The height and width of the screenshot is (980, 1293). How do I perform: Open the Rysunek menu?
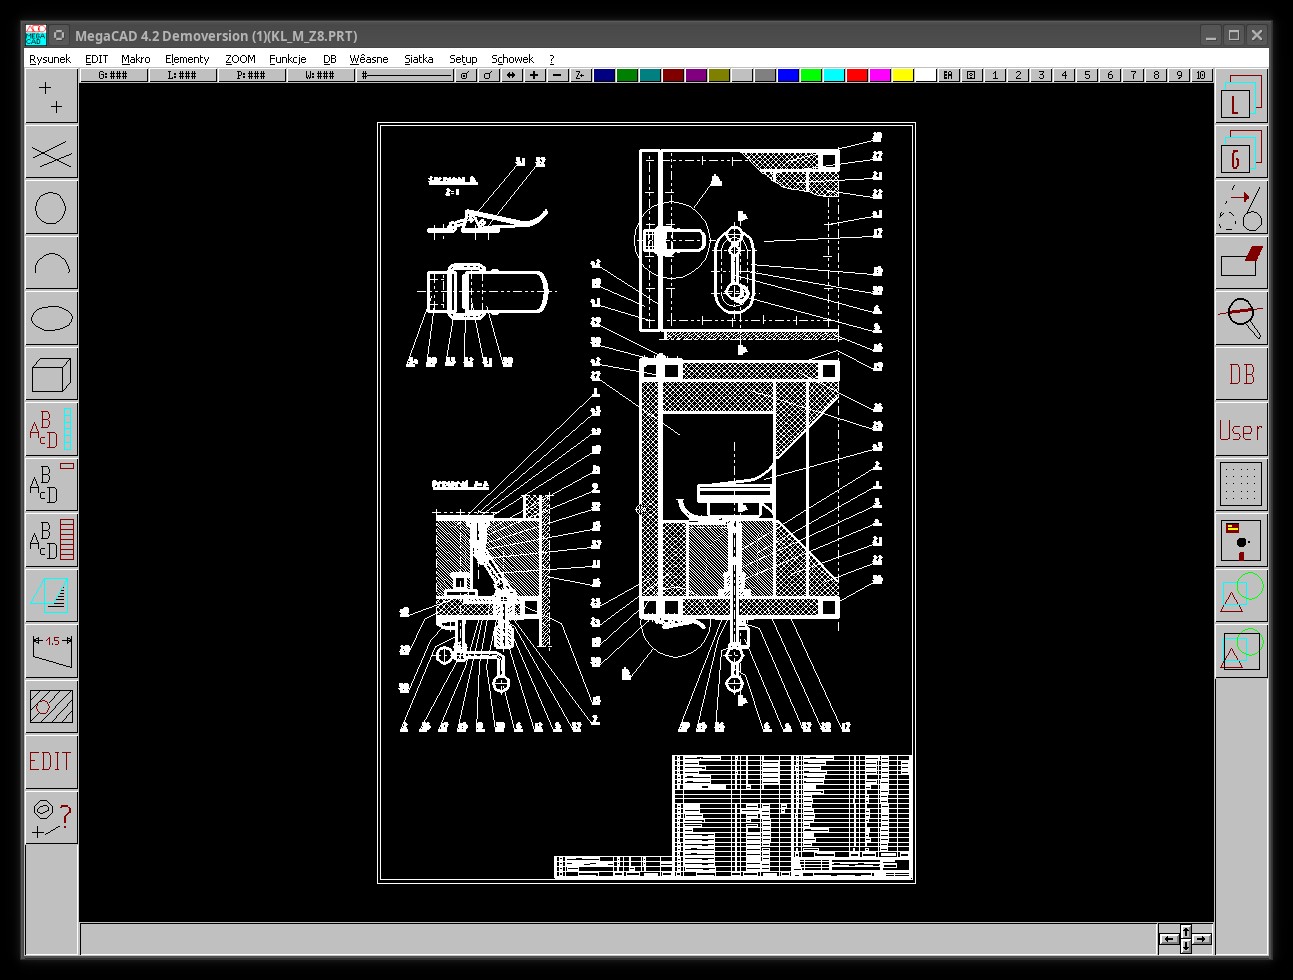point(50,59)
